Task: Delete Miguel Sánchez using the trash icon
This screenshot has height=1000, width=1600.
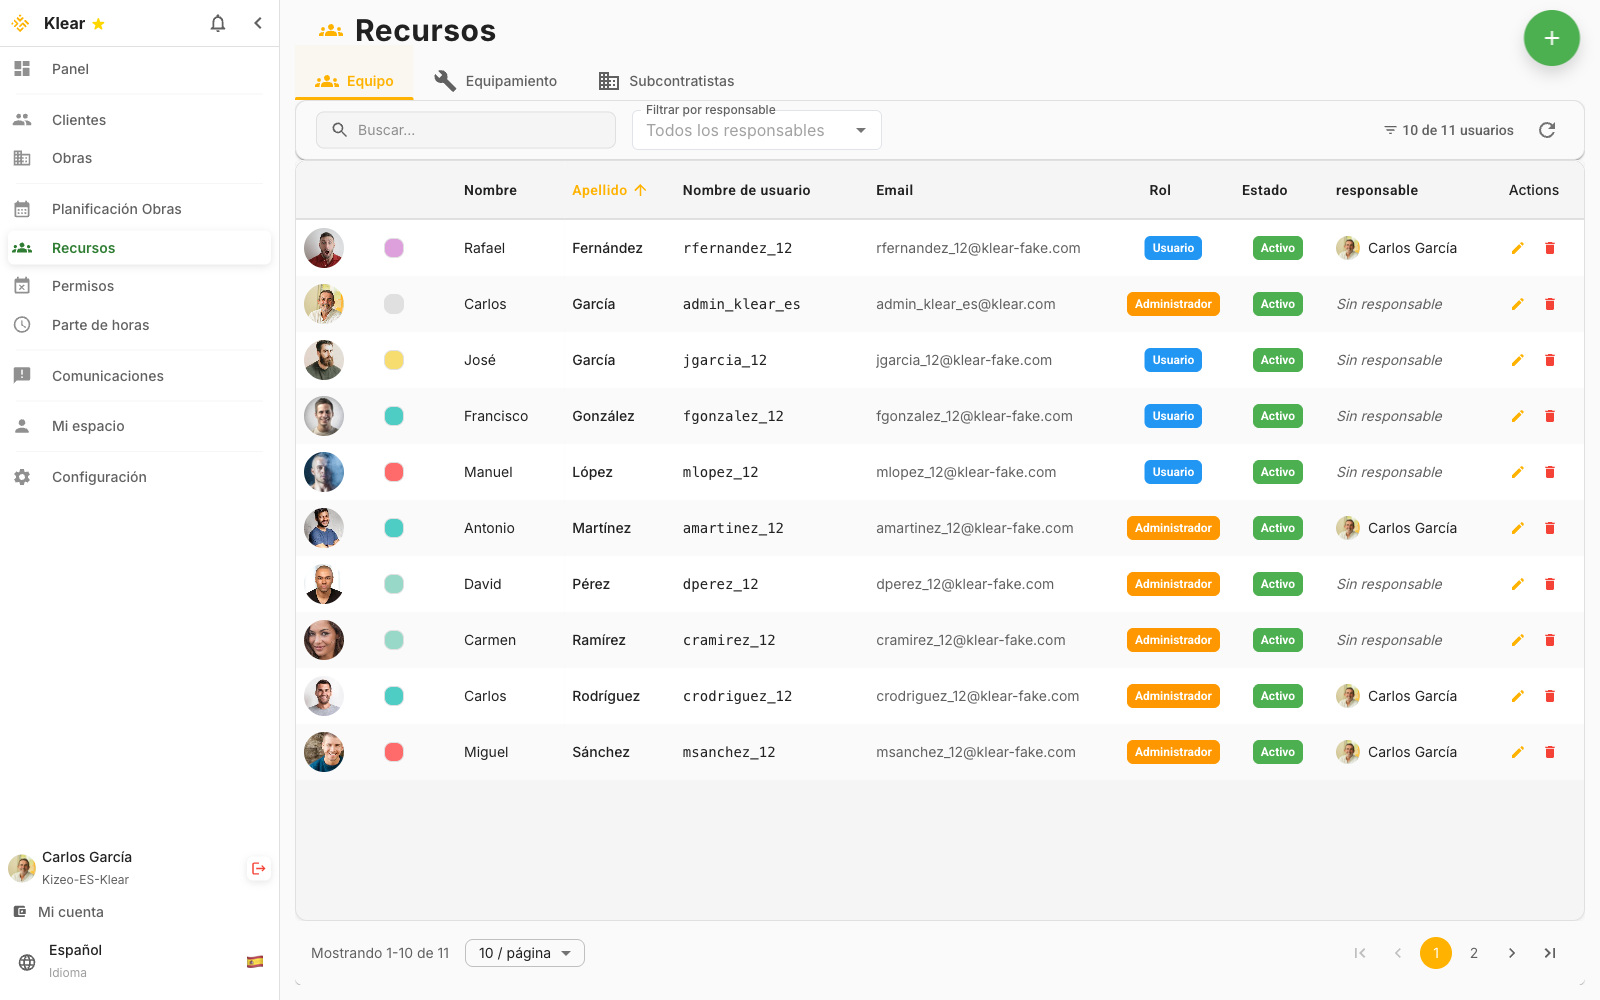Action: (1550, 752)
